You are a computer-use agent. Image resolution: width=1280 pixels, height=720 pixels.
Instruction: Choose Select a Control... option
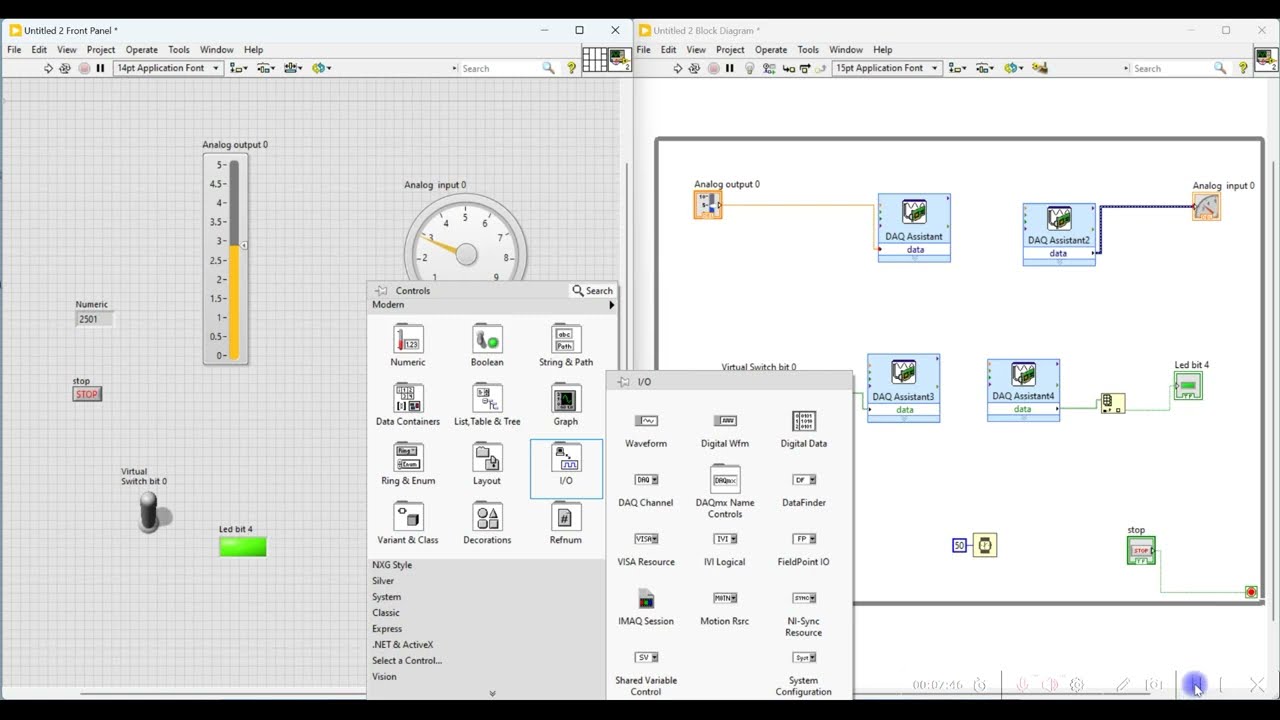click(x=407, y=661)
